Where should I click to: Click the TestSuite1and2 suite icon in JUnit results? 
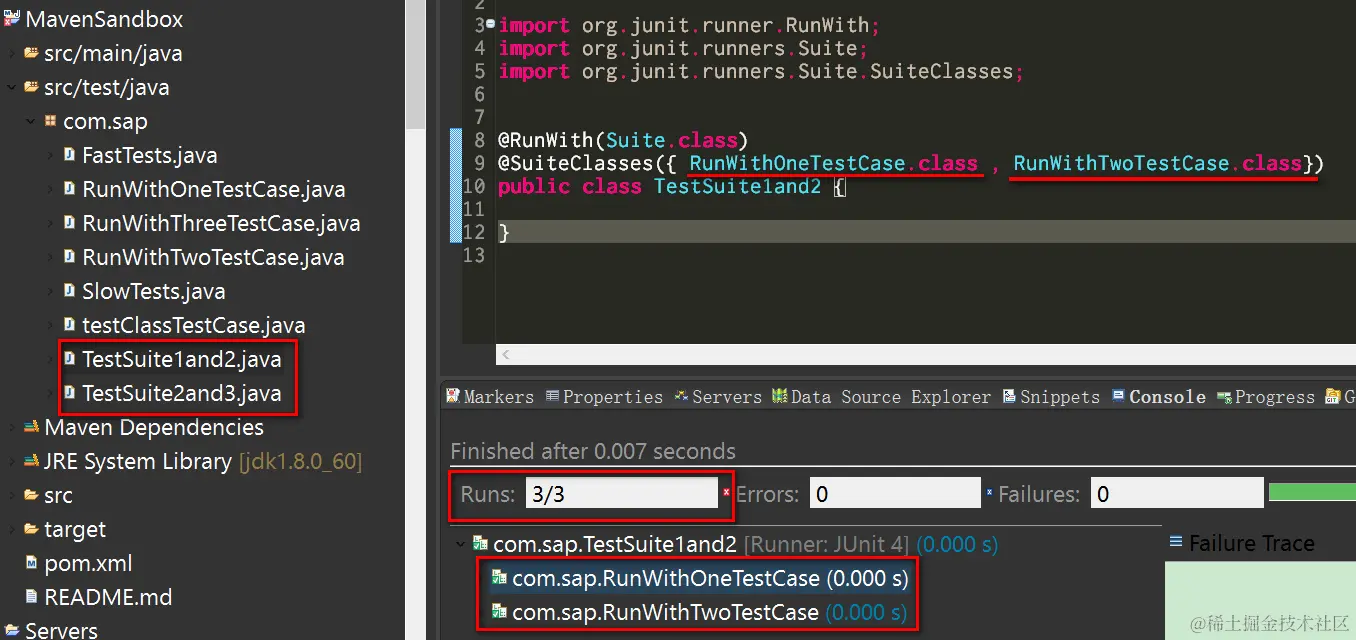pyautogui.click(x=481, y=545)
